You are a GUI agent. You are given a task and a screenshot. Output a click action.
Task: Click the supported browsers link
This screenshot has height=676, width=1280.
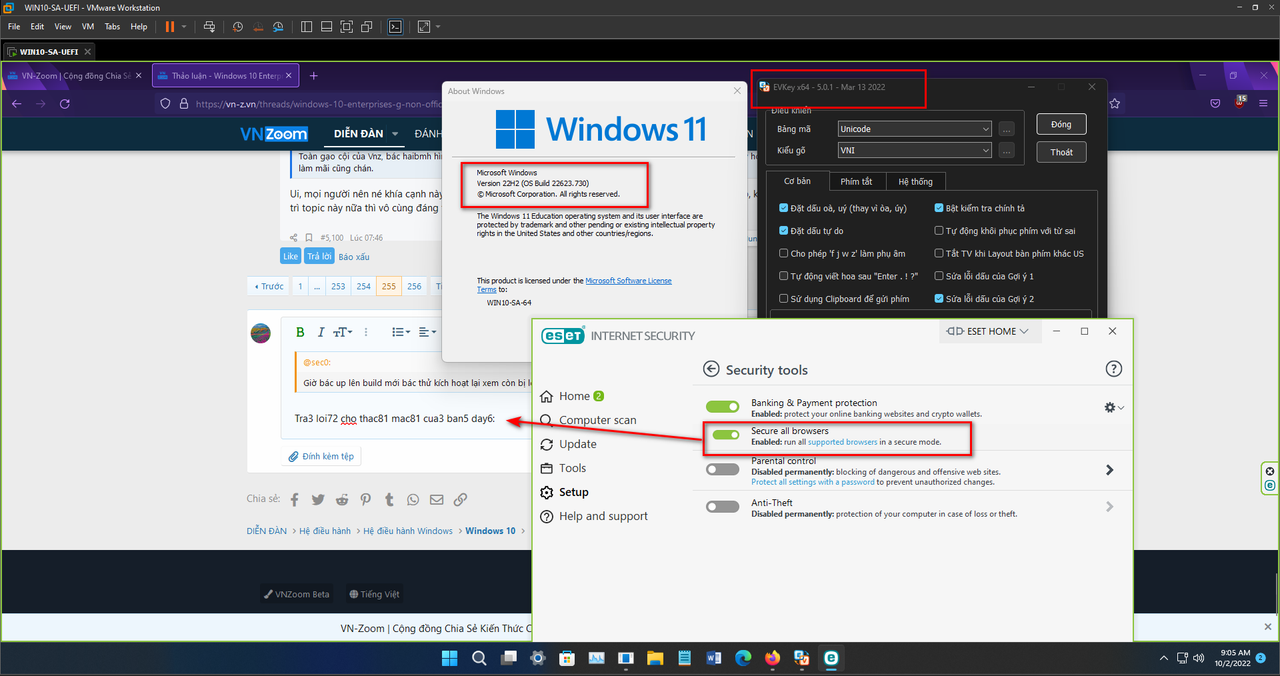842,442
